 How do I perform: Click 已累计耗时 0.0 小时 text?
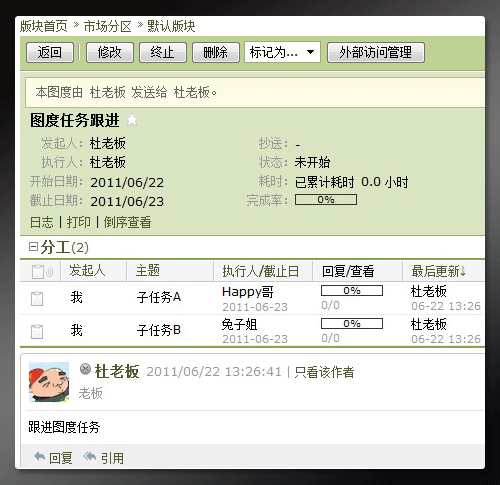coord(352,182)
